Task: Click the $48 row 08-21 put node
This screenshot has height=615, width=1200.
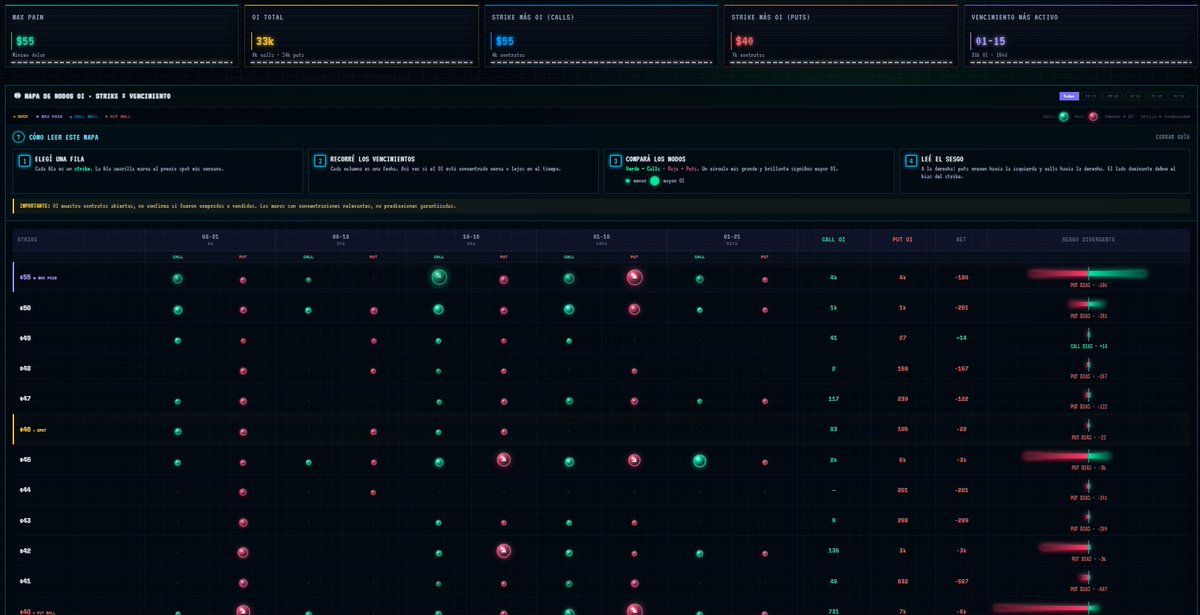Action: pos(243,371)
